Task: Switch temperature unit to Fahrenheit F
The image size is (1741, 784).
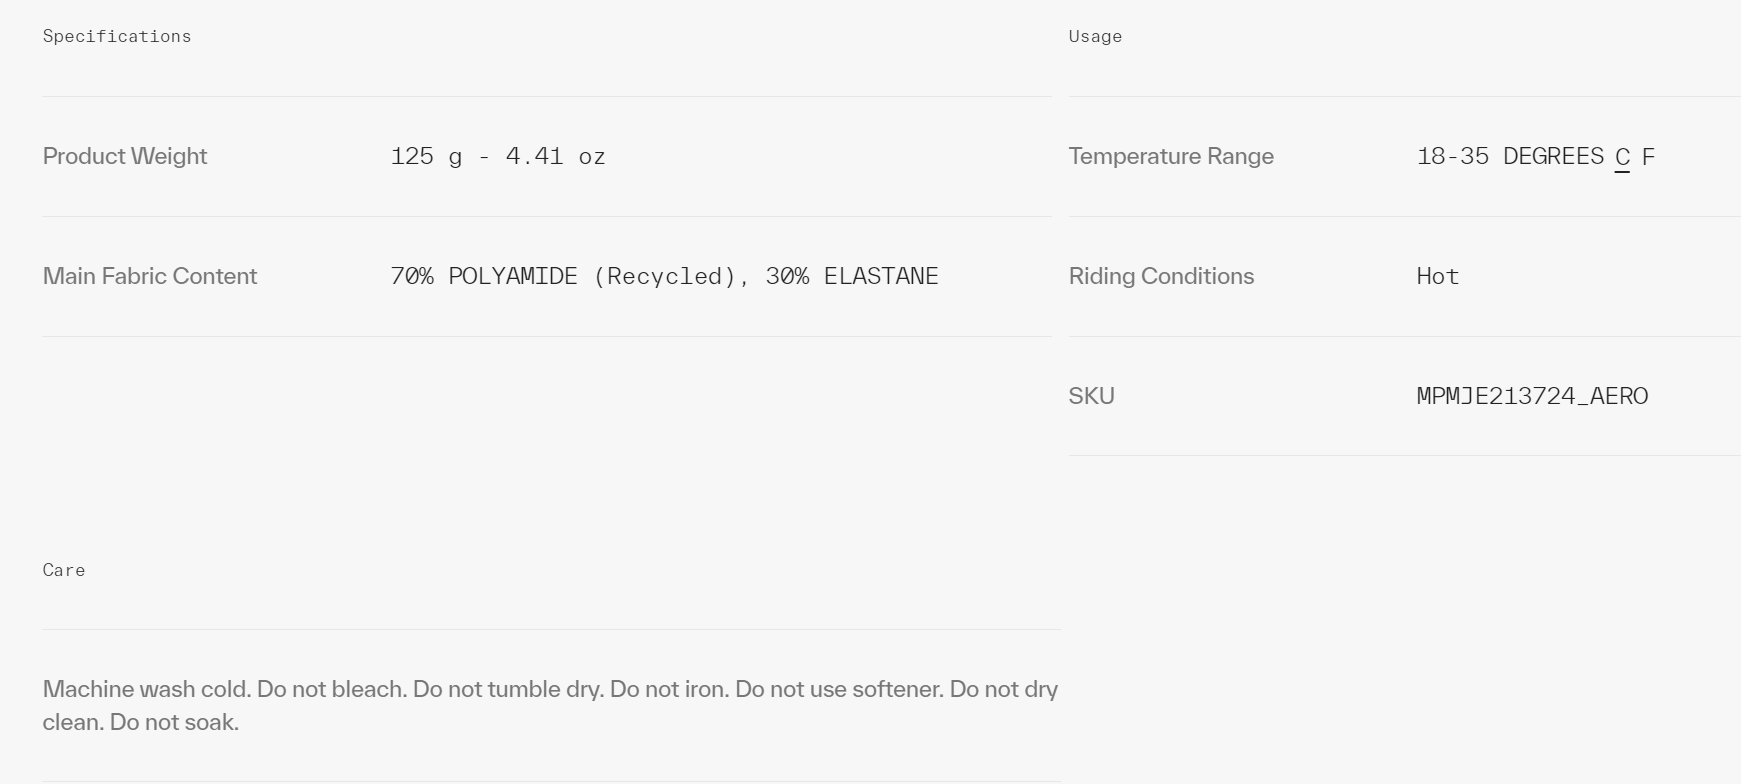Action: [1648, 157]
